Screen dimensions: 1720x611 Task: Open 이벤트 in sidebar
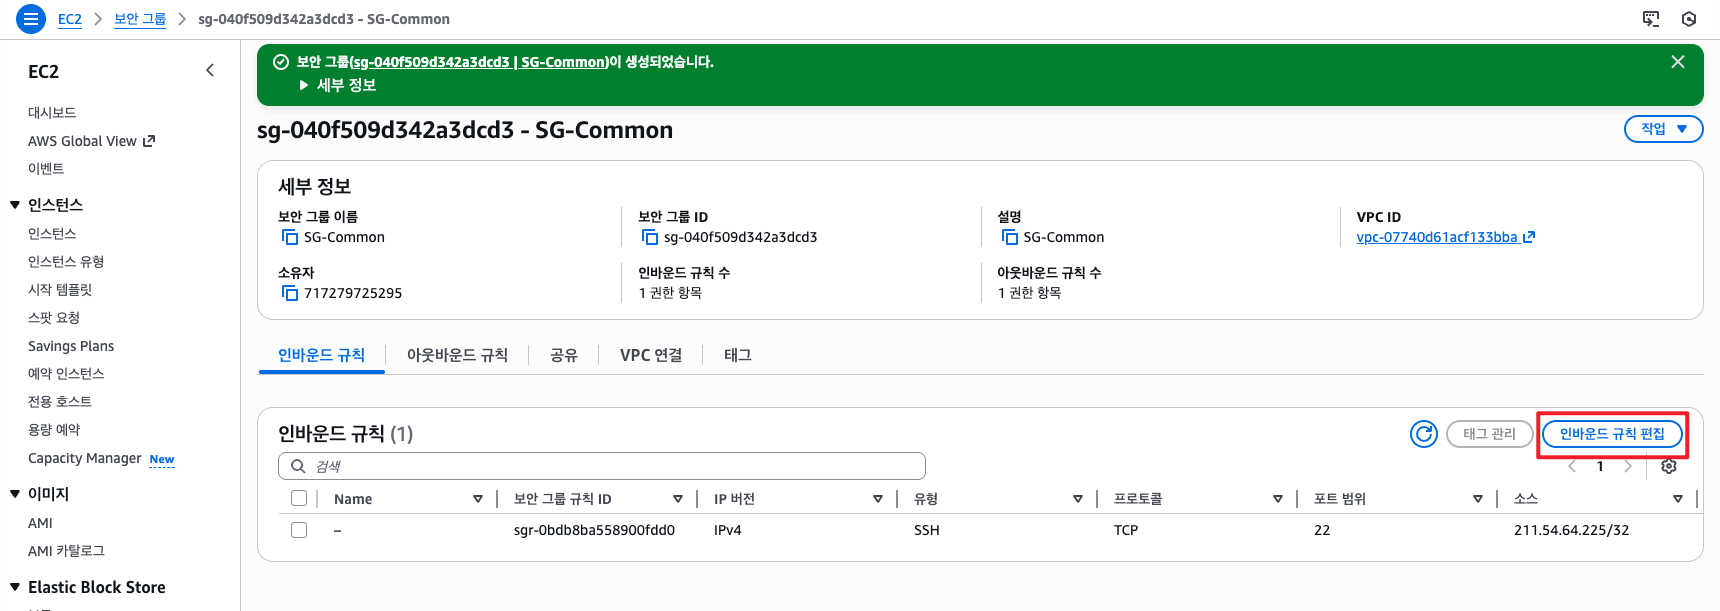pos(46,169)
